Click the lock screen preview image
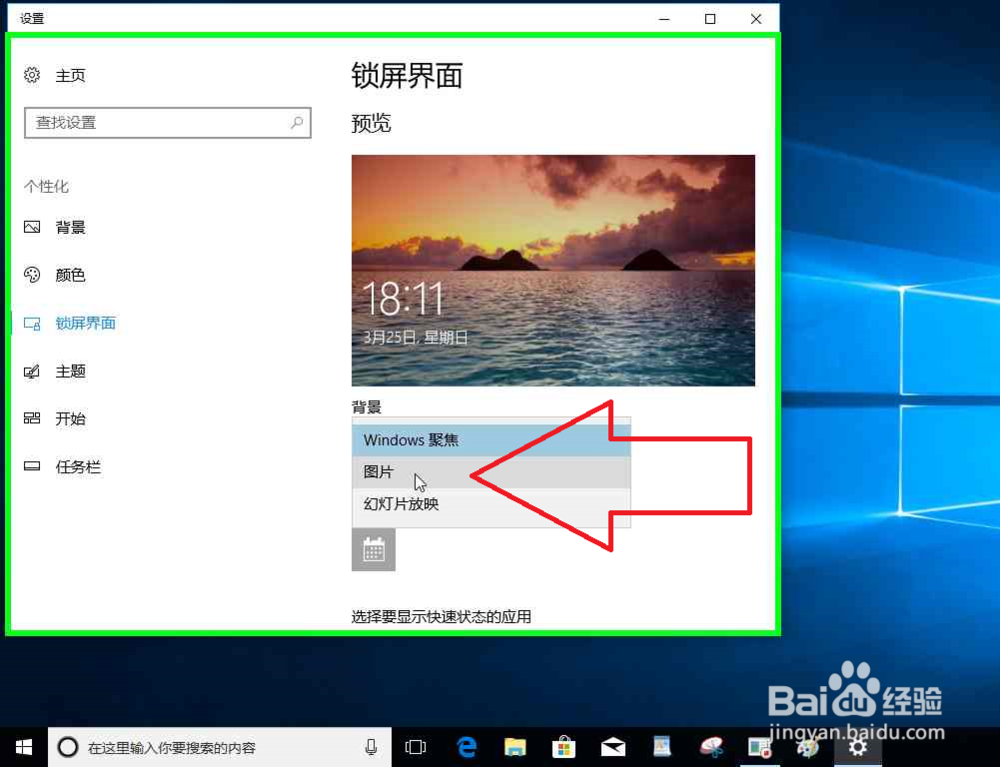 552,269
